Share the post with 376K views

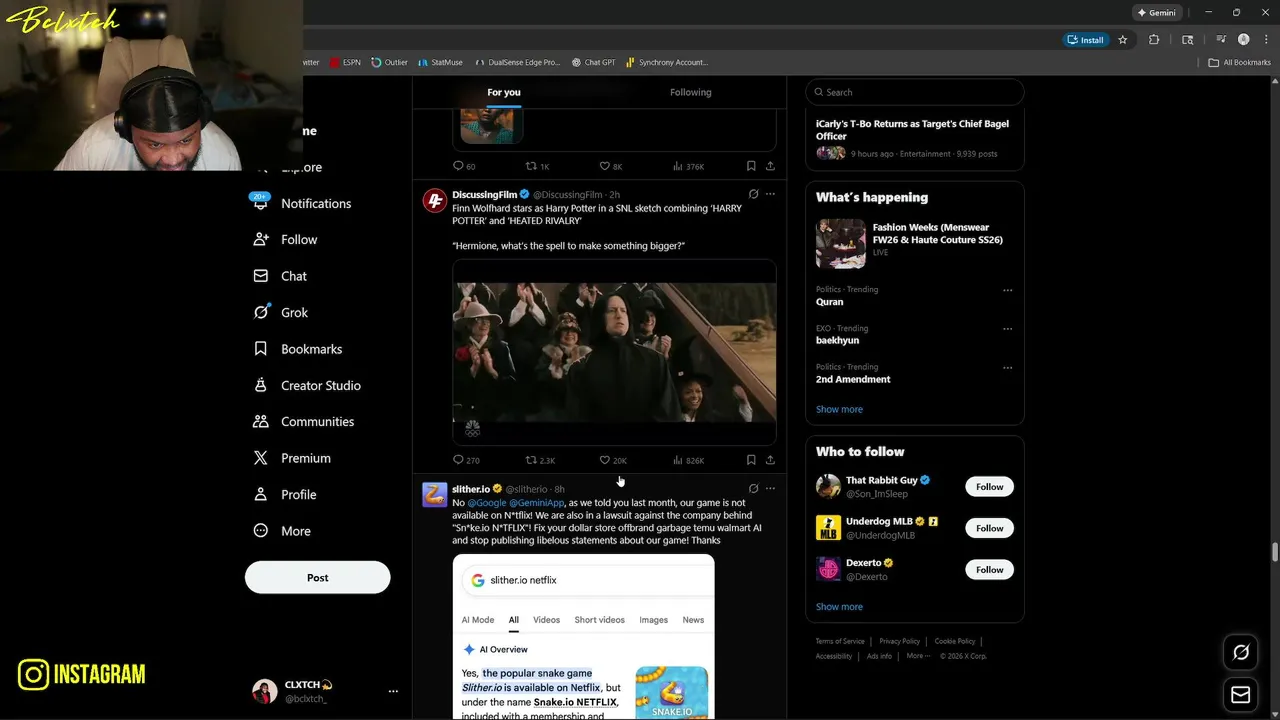pos(770,166)
